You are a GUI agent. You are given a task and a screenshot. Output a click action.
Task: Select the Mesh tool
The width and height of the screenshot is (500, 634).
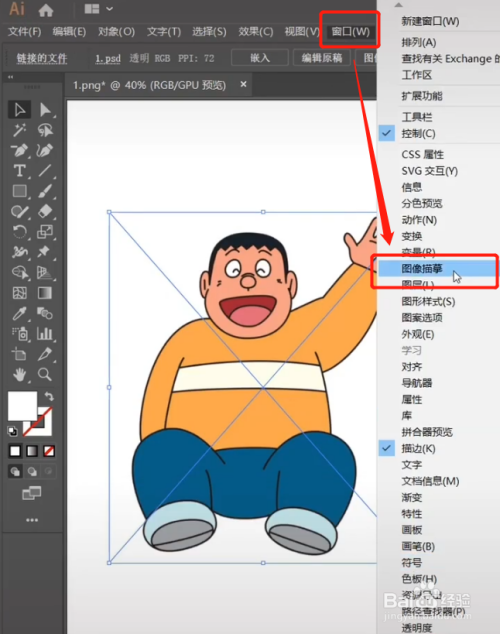(19, 293)
